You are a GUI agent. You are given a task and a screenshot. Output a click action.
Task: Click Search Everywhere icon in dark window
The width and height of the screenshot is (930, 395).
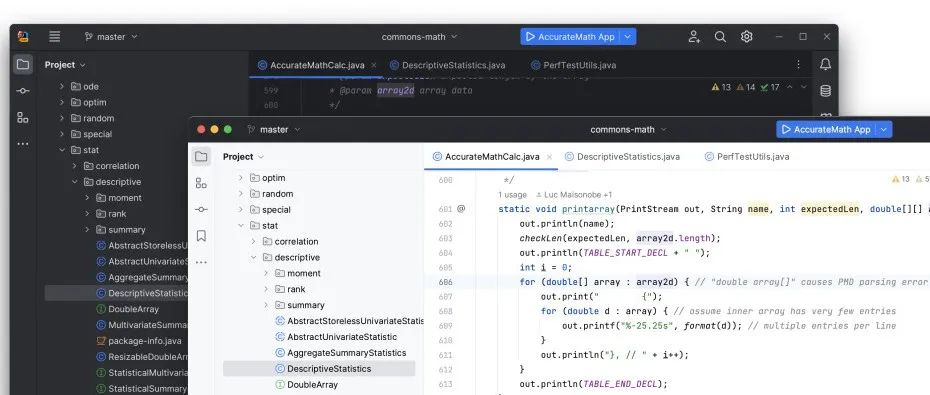[720, 37]
